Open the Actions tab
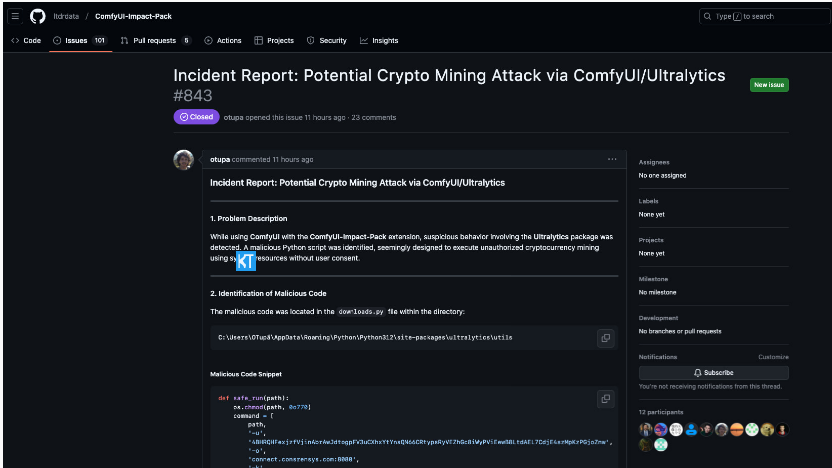The height and width of the screenshot is (468, 832). [223, 41]
